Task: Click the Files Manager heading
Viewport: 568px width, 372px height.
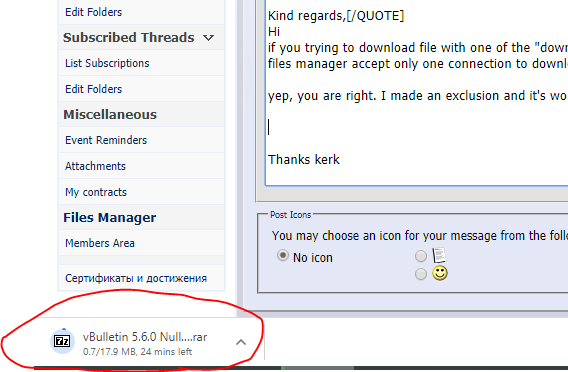Action: click(x=110, y=217)
